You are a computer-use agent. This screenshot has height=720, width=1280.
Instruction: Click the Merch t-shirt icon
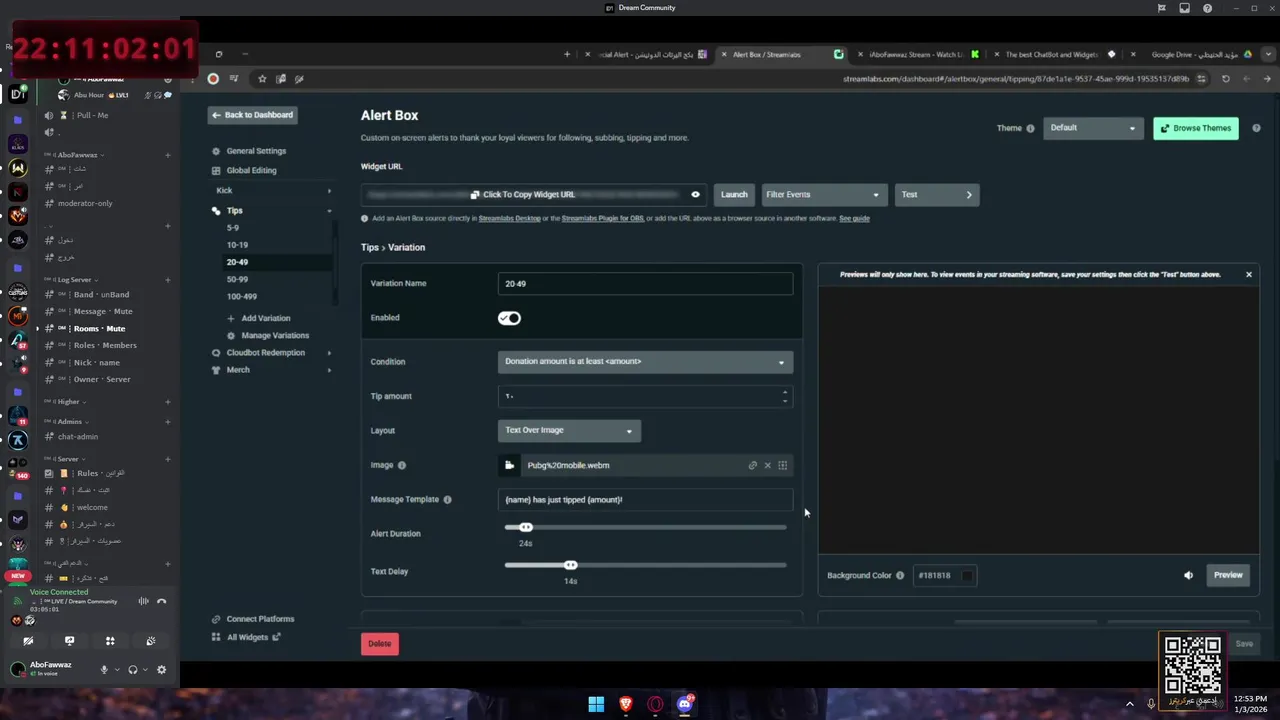(216, 370)
